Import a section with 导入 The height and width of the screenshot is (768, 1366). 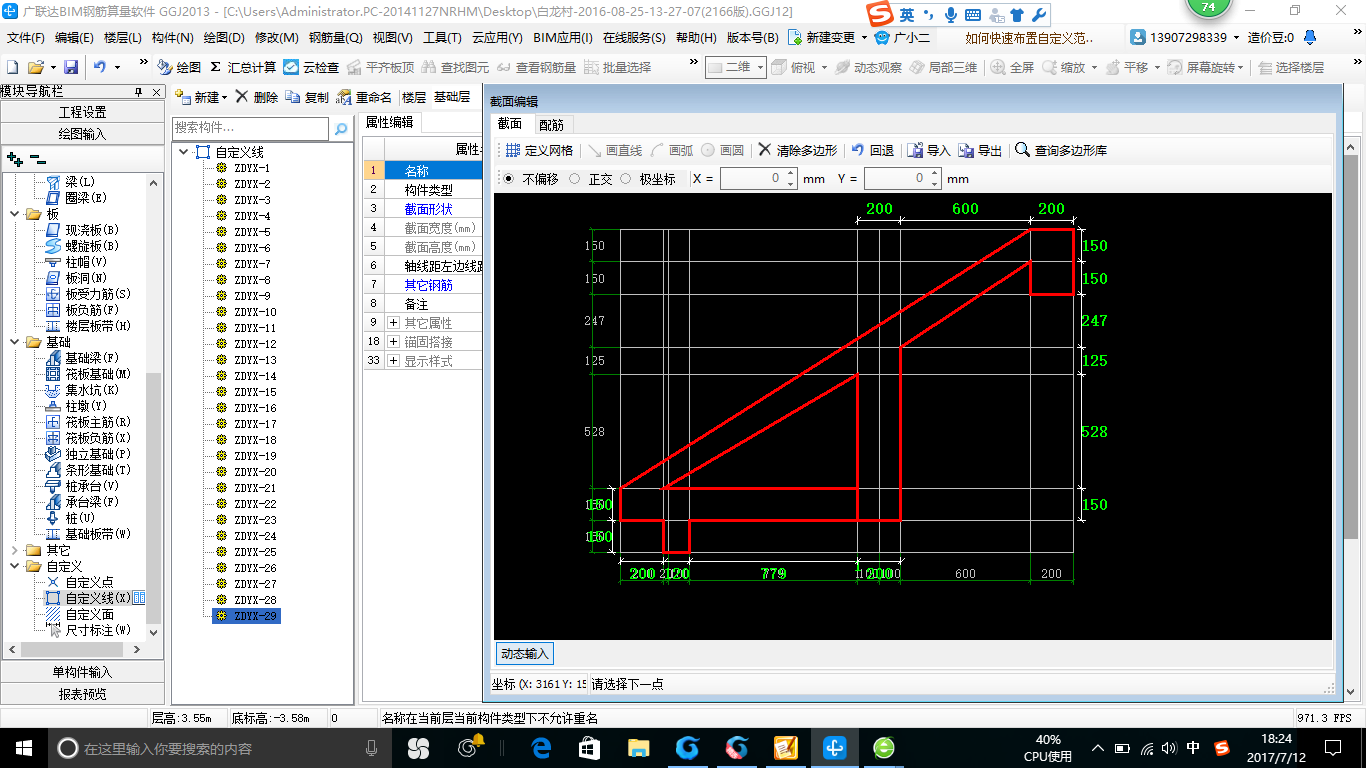(x=929, y=150)
